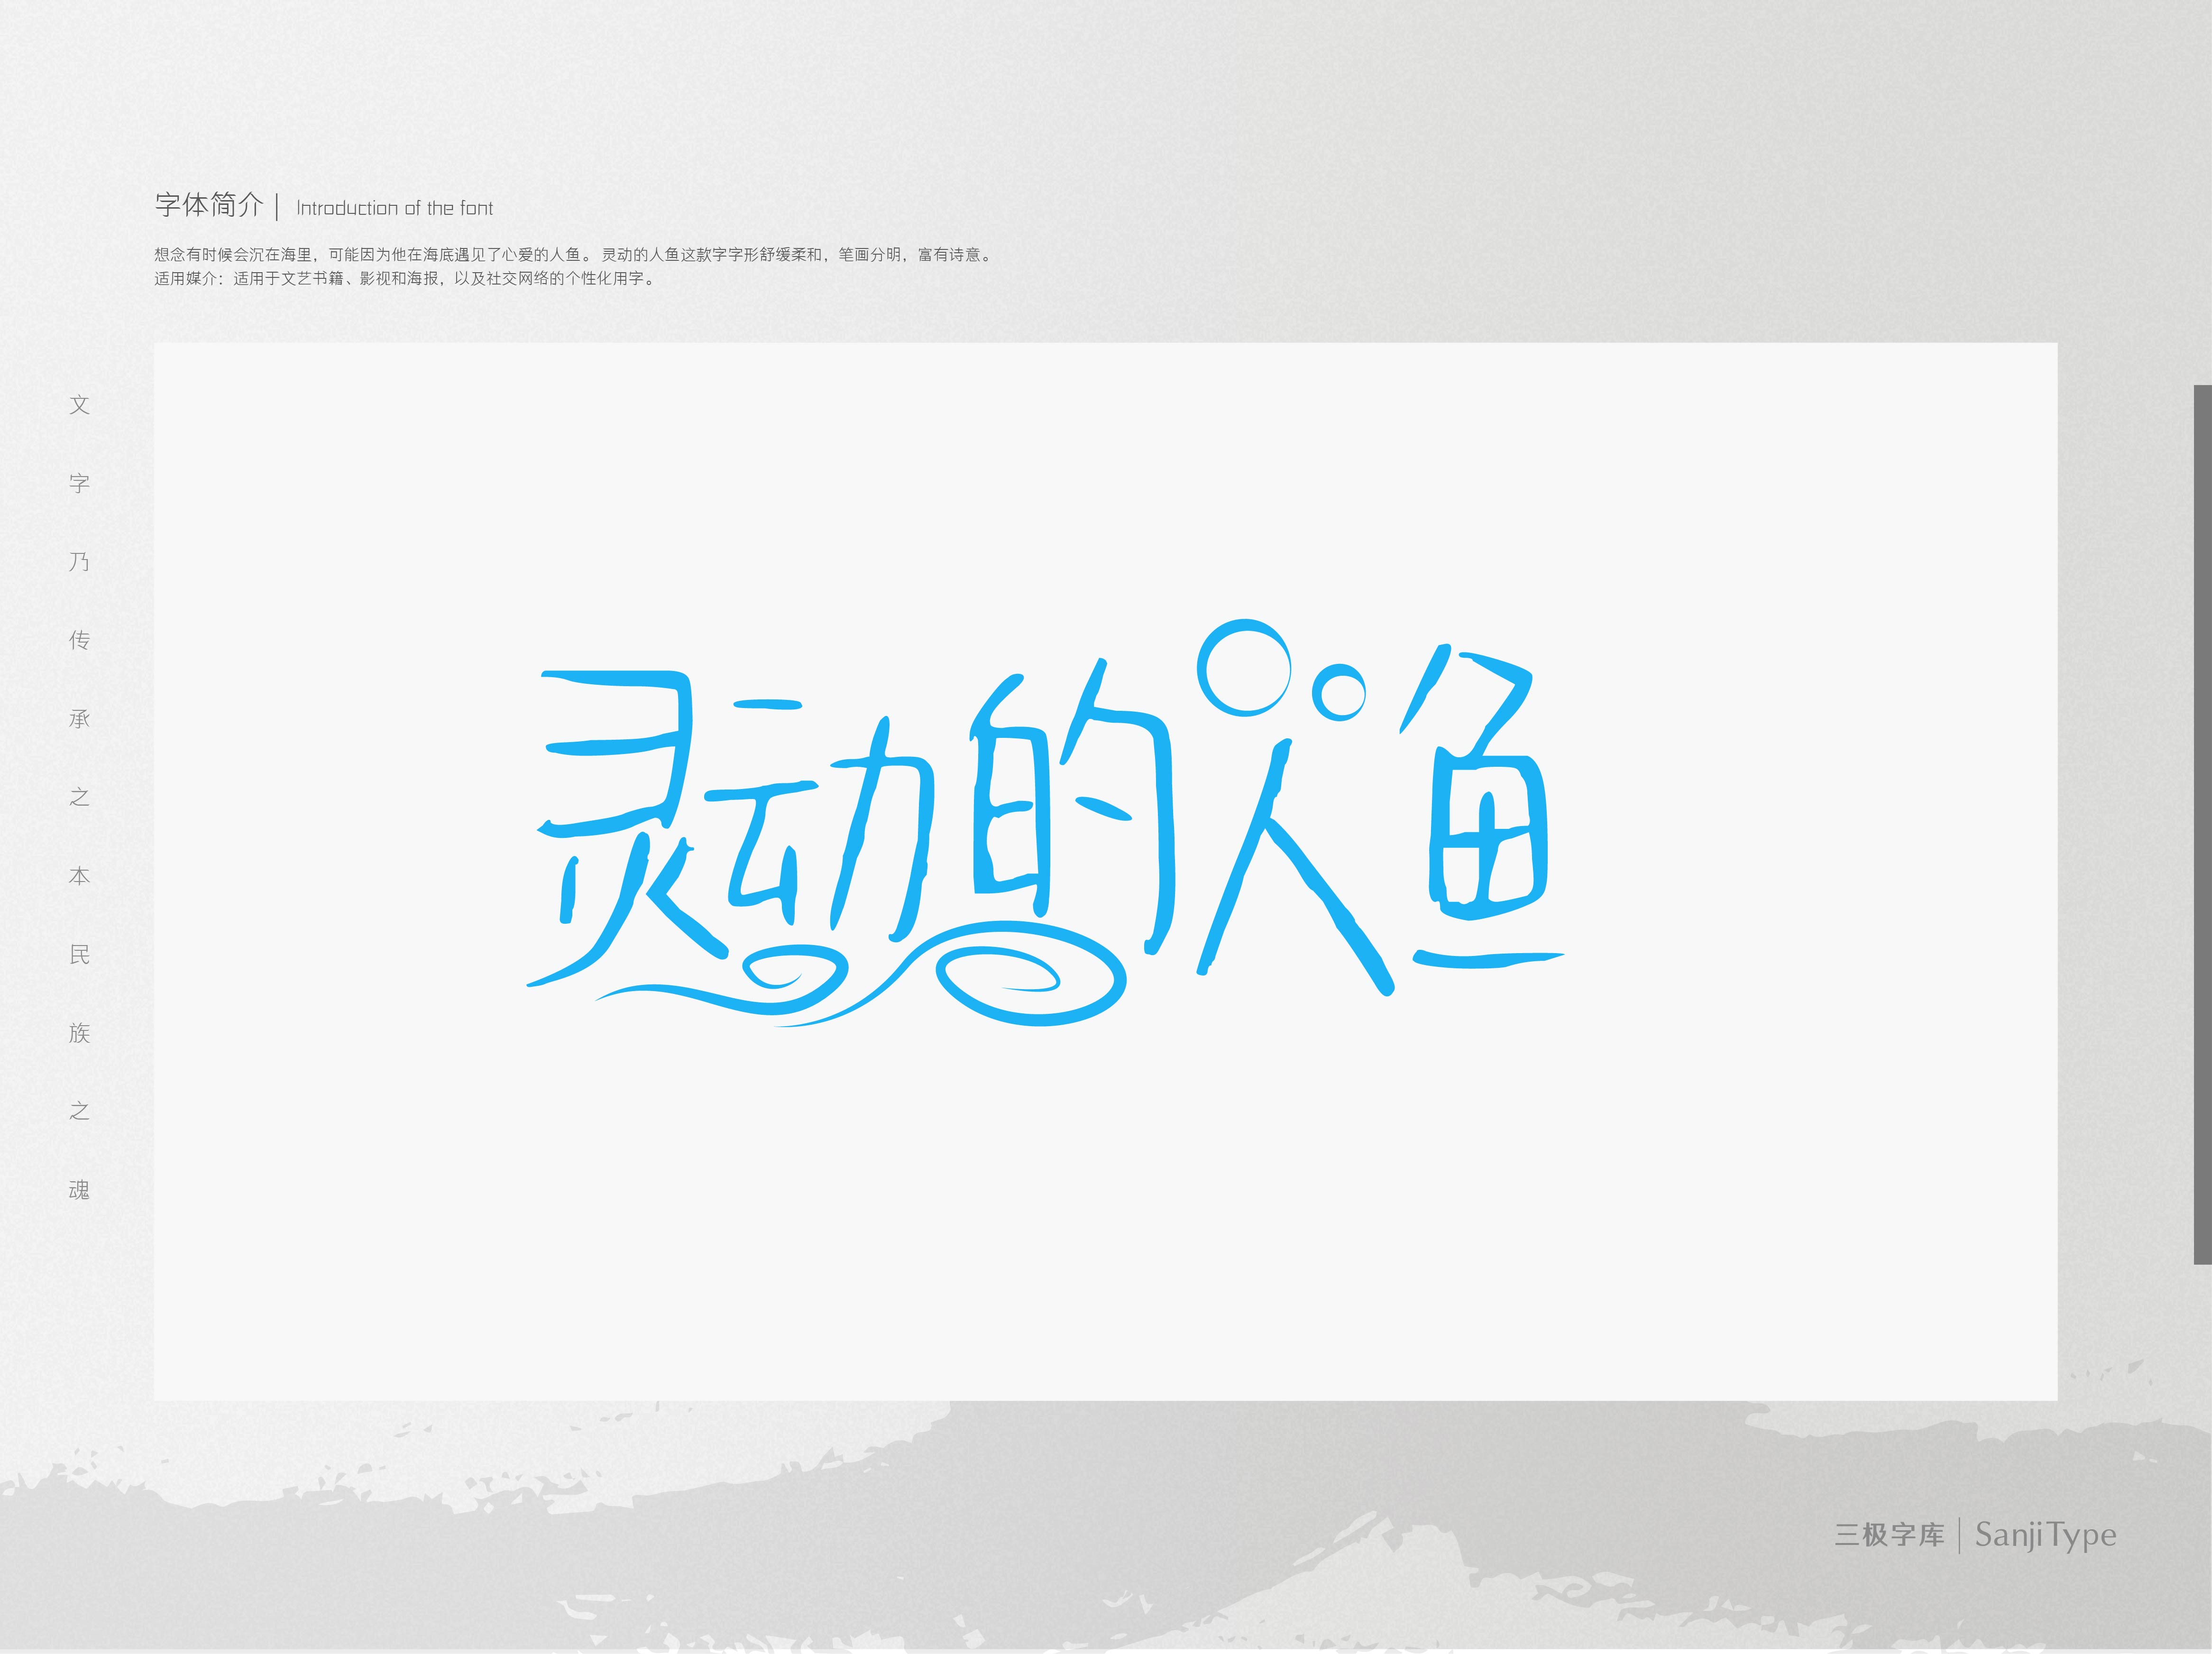Screen dimensions: 2212x1654
Task: Click the 字体简介 heading
Action: [209, 206]
